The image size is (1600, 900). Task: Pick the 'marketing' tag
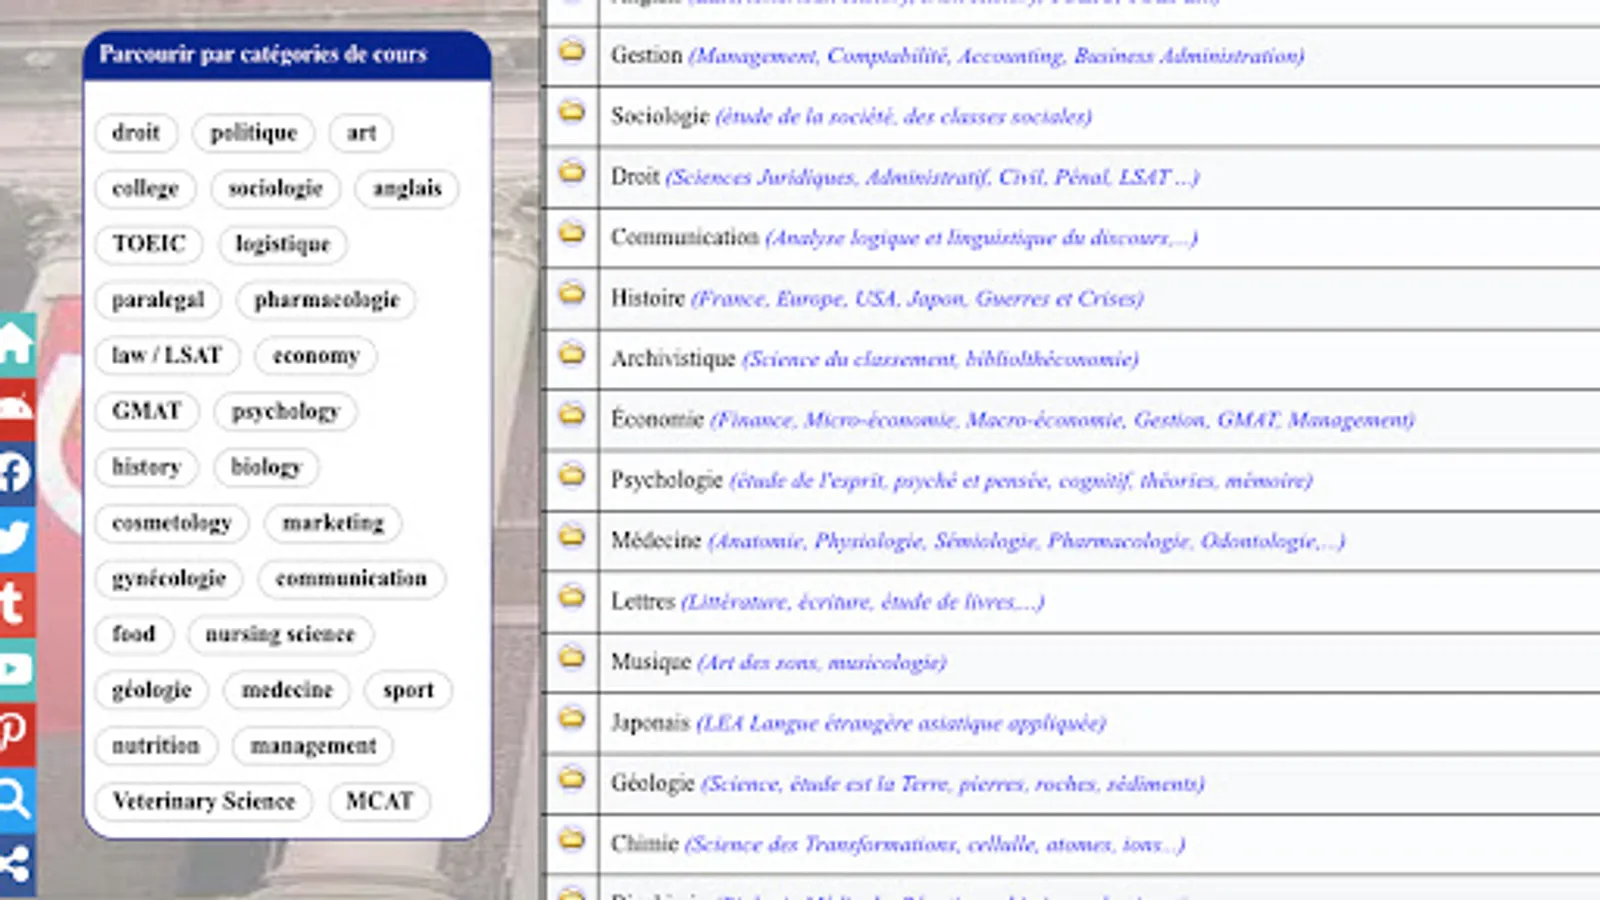pos(333,522)
